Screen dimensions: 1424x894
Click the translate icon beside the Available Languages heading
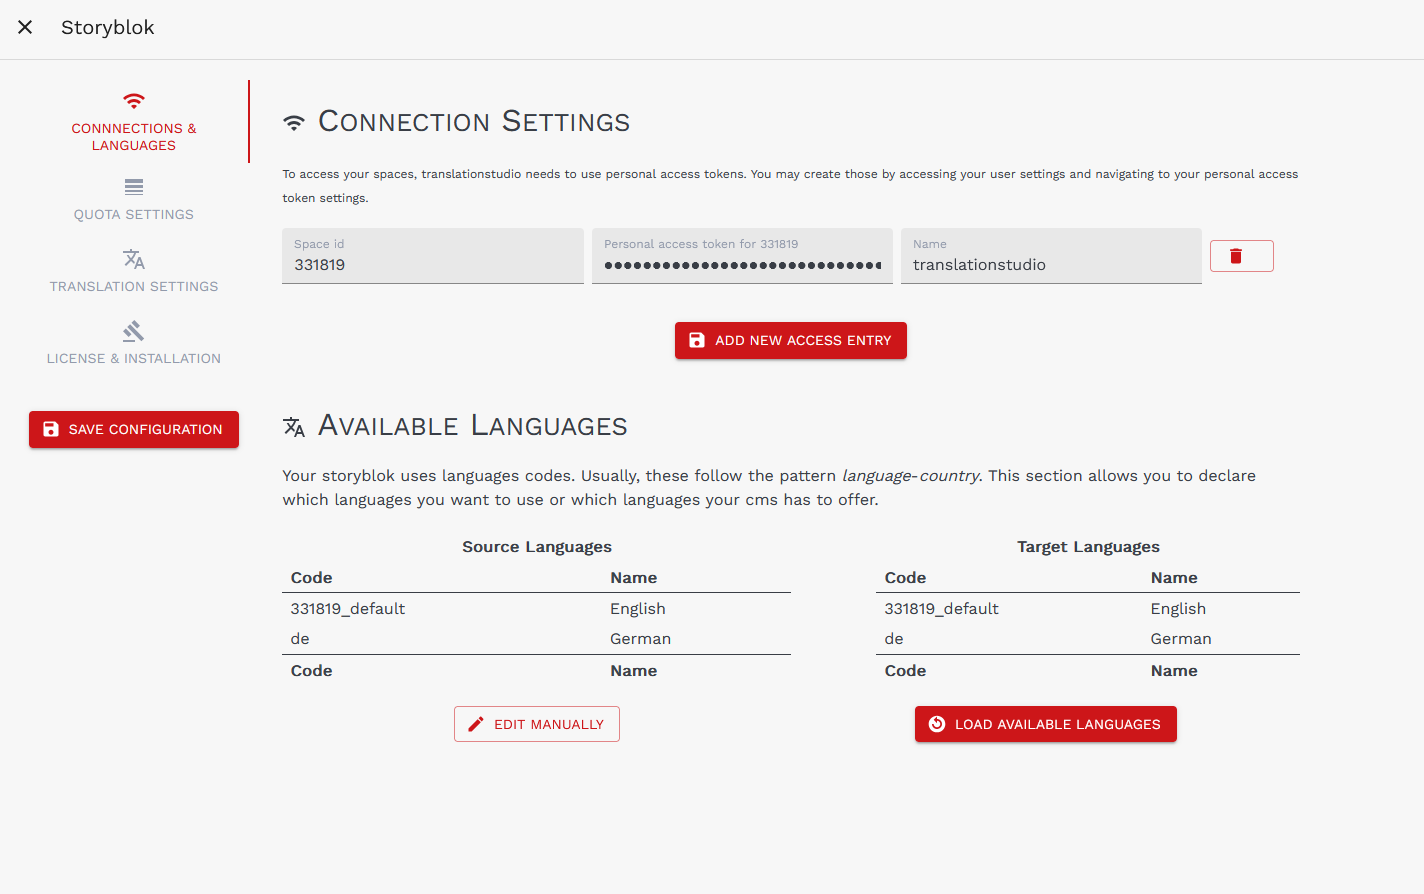pyautogui.click(x=294, y=427)
